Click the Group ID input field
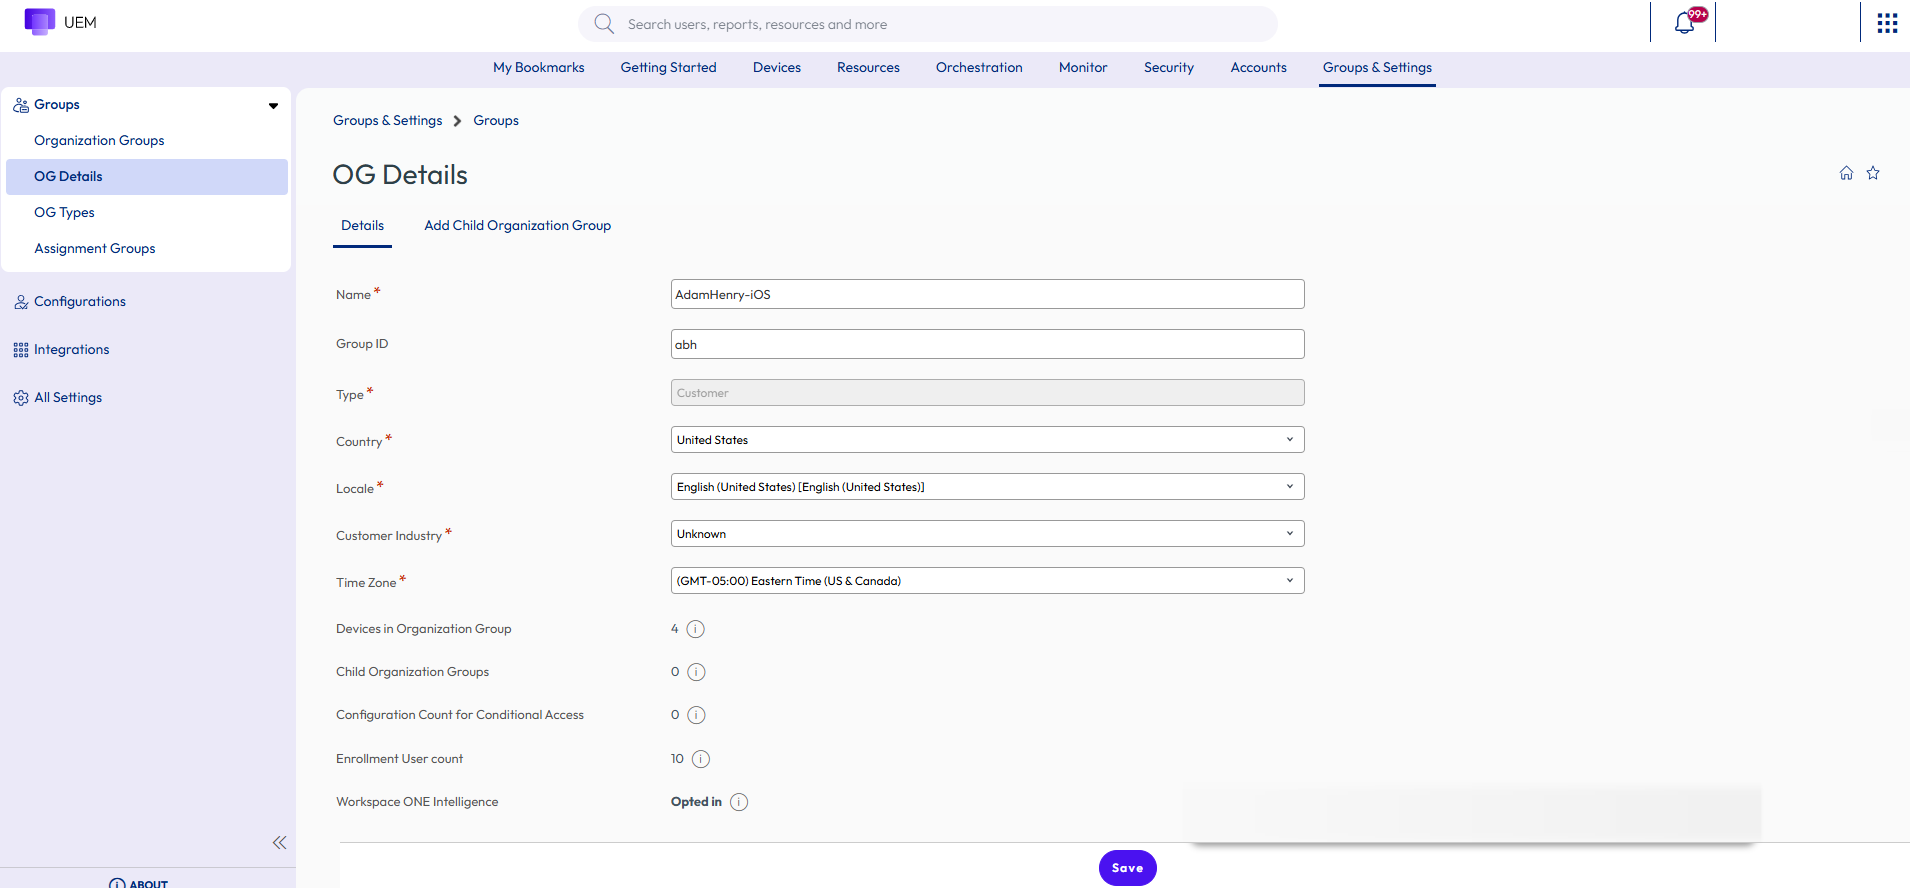 click(x=987, y=344)
